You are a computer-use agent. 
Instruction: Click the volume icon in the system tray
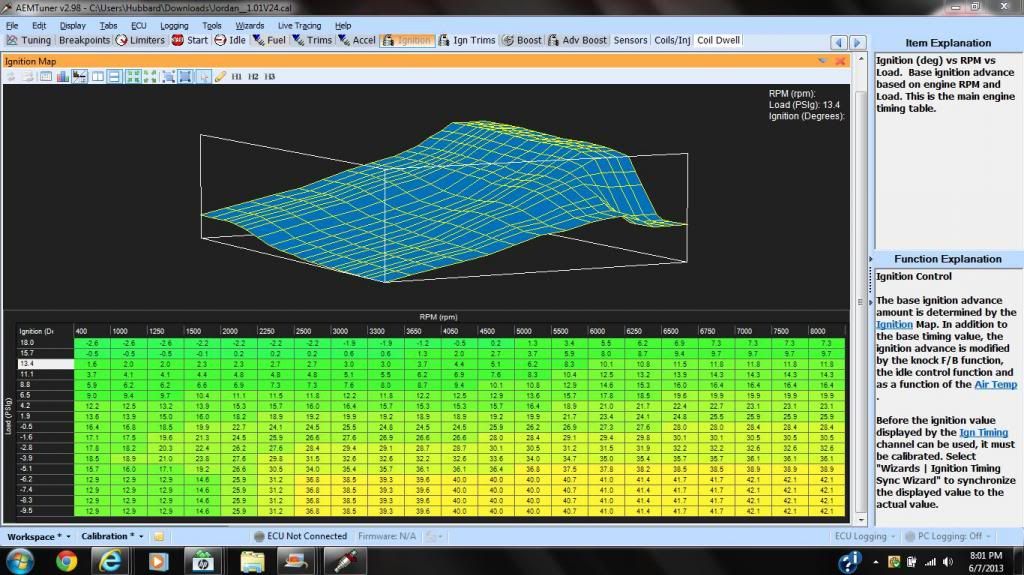[x=948, y=562]
